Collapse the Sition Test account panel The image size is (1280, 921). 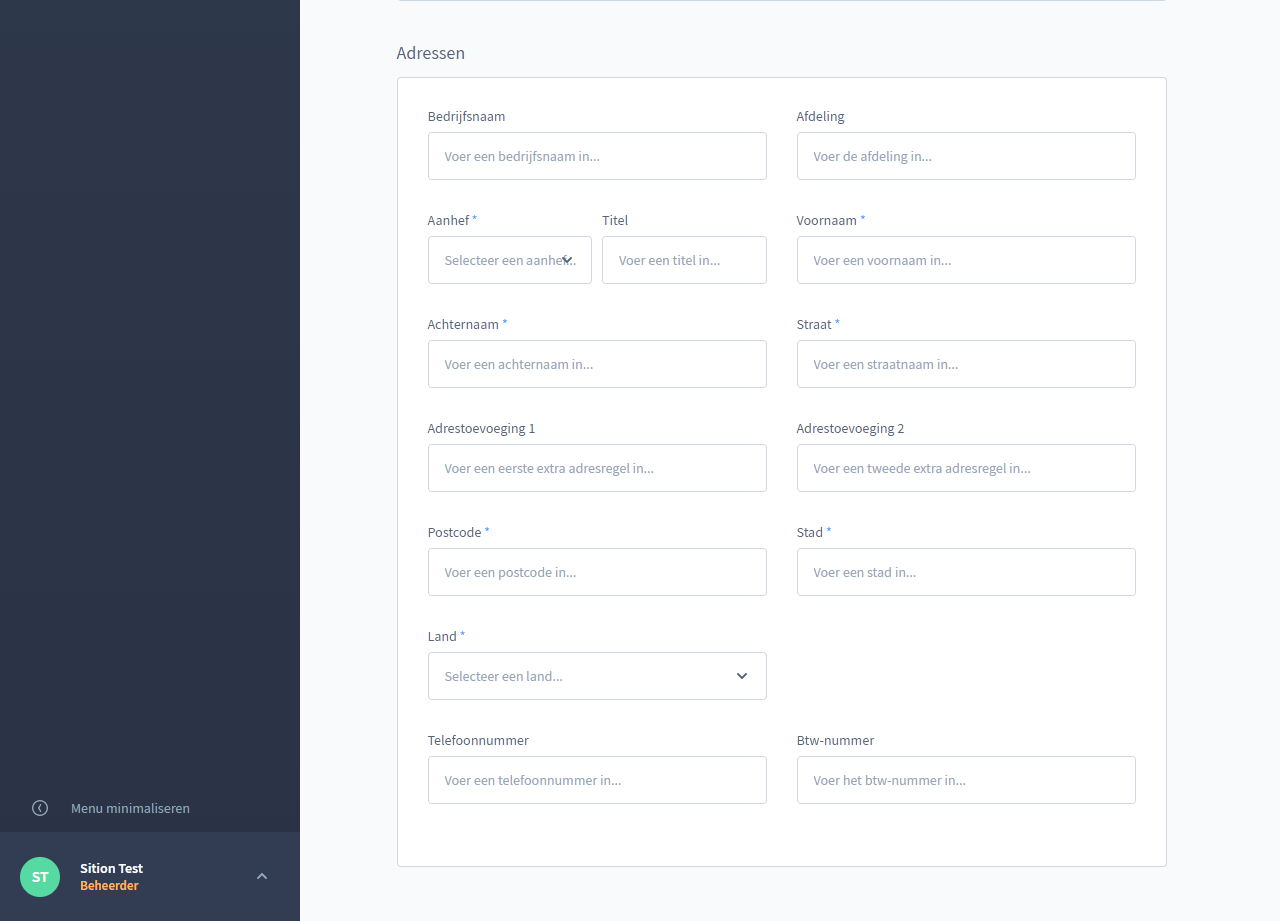click(x=261, y=875)
